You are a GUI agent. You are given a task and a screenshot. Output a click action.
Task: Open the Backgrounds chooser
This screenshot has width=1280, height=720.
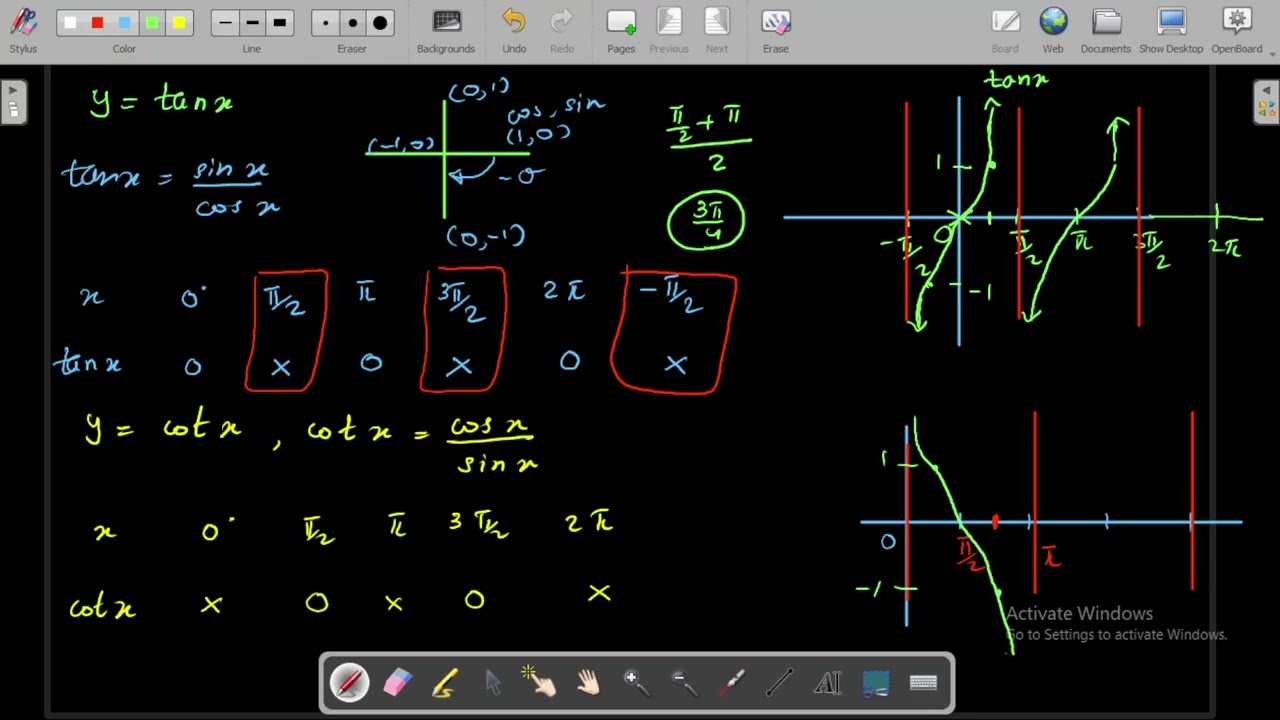[x=446, y=30]
